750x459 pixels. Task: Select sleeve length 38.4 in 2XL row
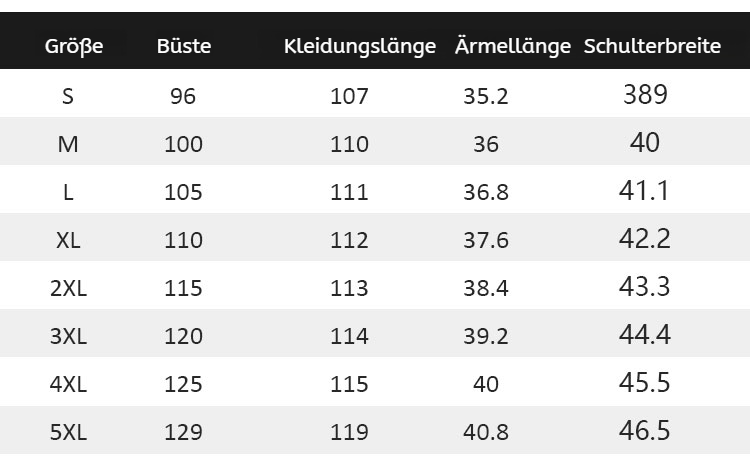click(486, 288)
